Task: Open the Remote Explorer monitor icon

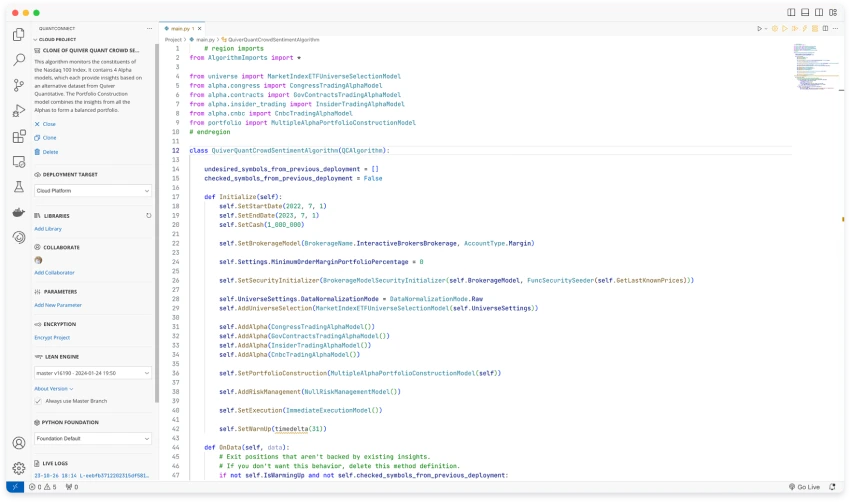Action: click(18, 162)
